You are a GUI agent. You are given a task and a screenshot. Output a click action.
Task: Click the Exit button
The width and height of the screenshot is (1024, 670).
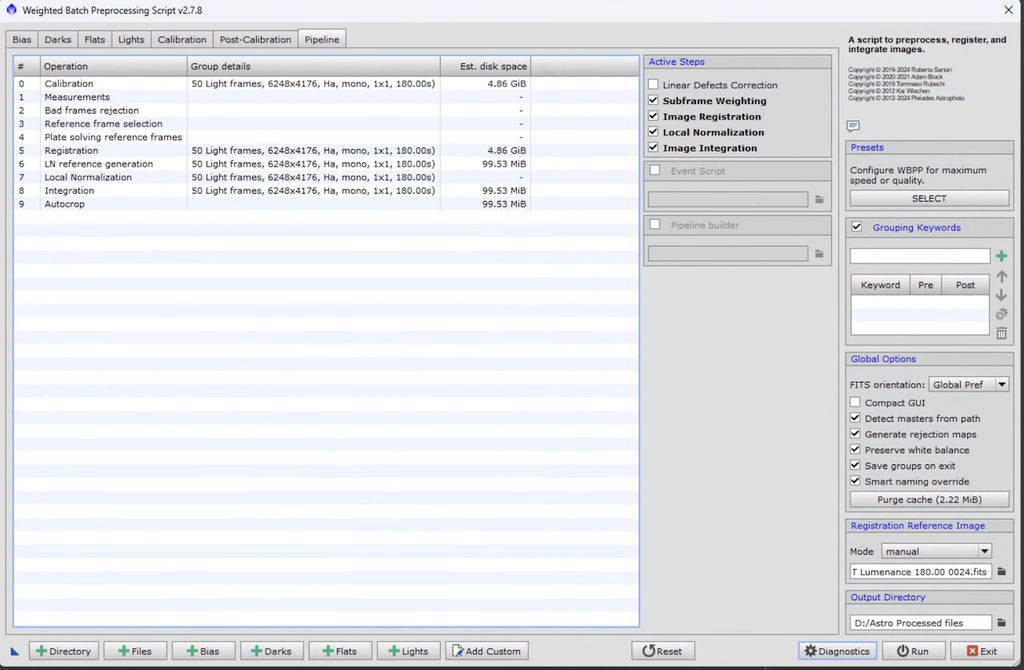point(982,651)
